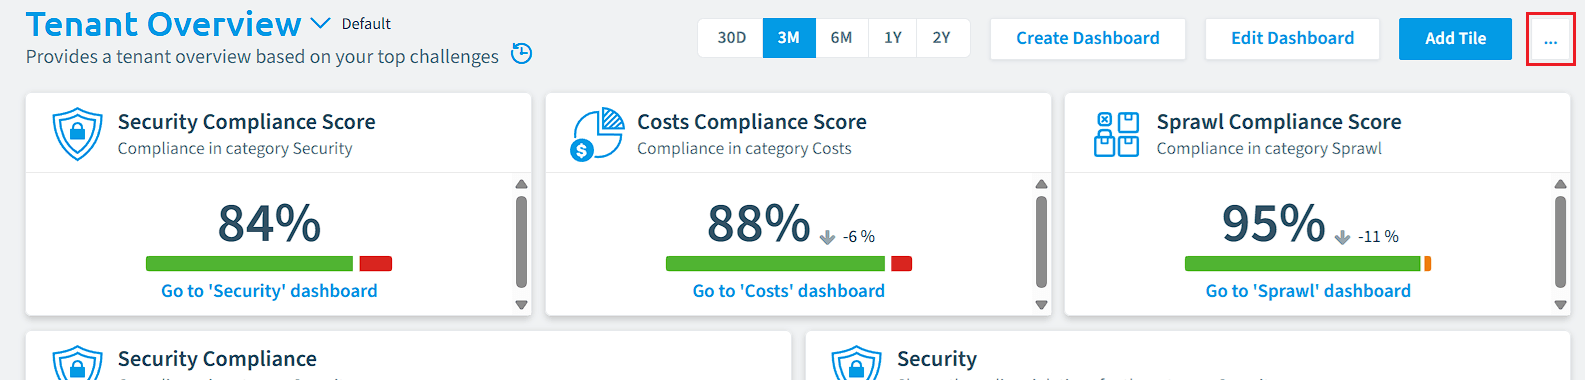Click the down arrow trend icon next to -11 %

click(1342, 237)
